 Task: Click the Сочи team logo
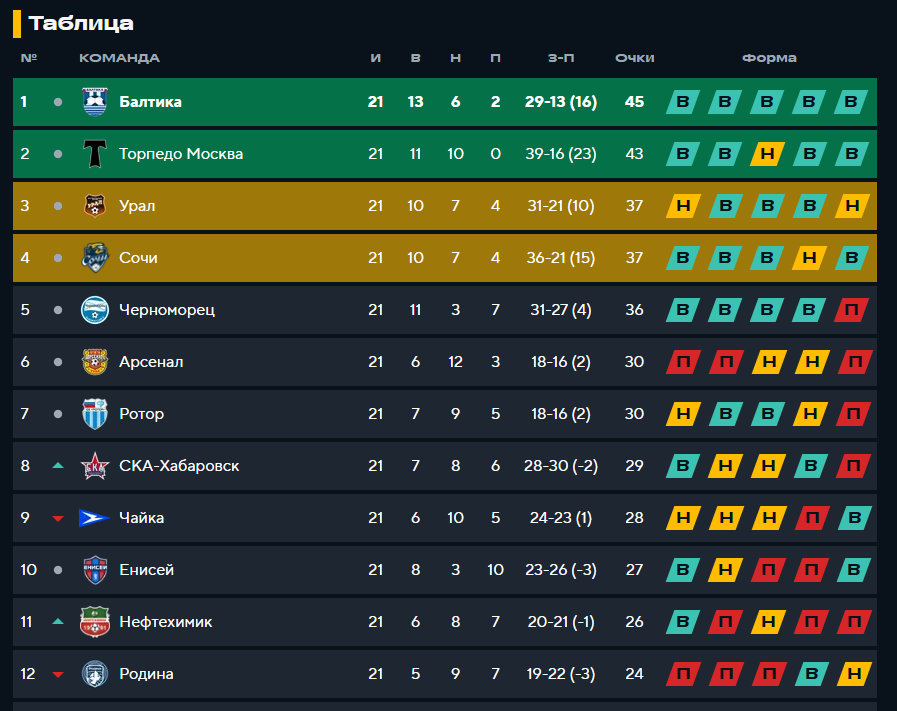click(95, 258)
